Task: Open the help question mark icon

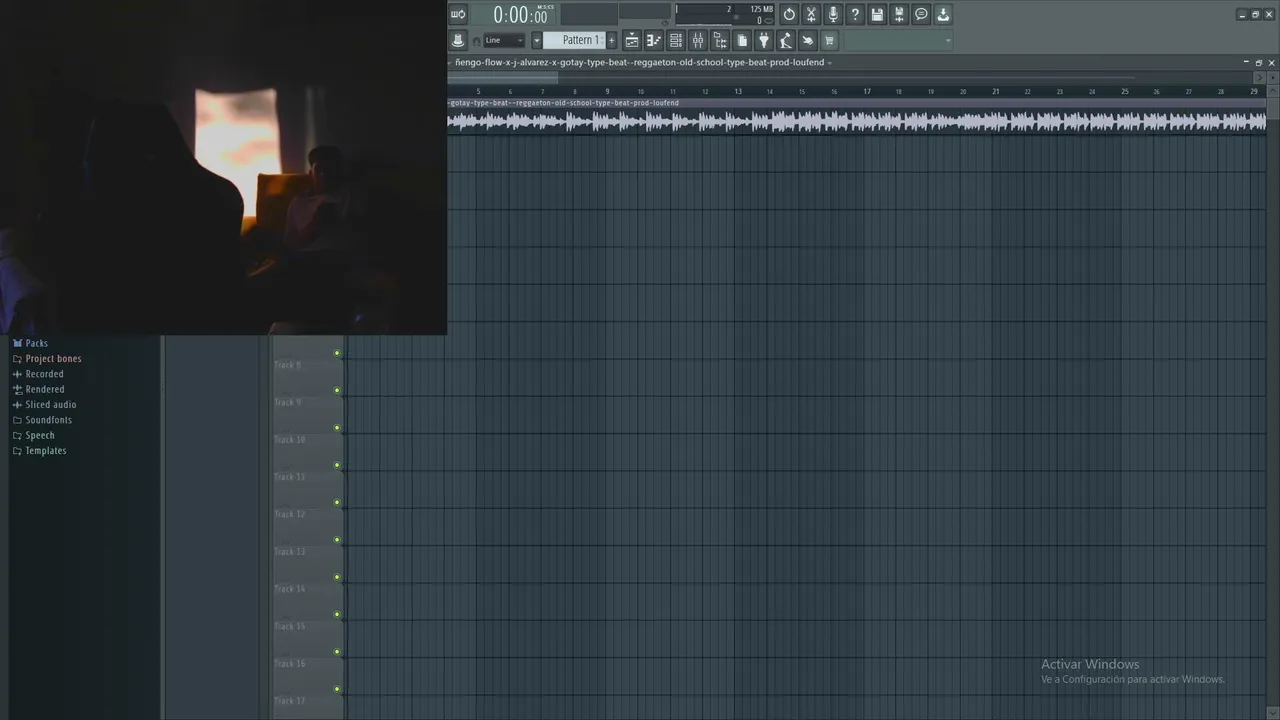Action: click(855, 14)
